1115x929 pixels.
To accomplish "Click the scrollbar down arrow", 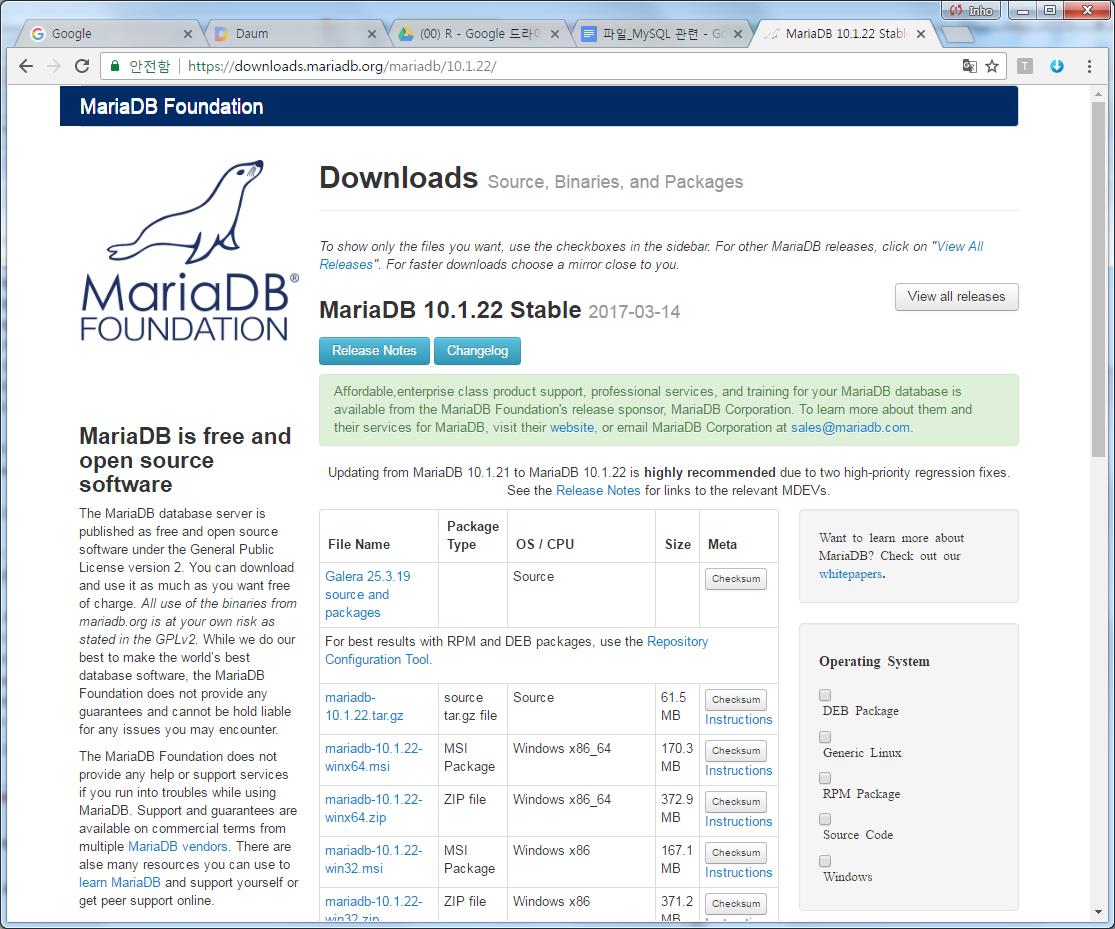I will pyautogui.click(x=1099, y=911).
